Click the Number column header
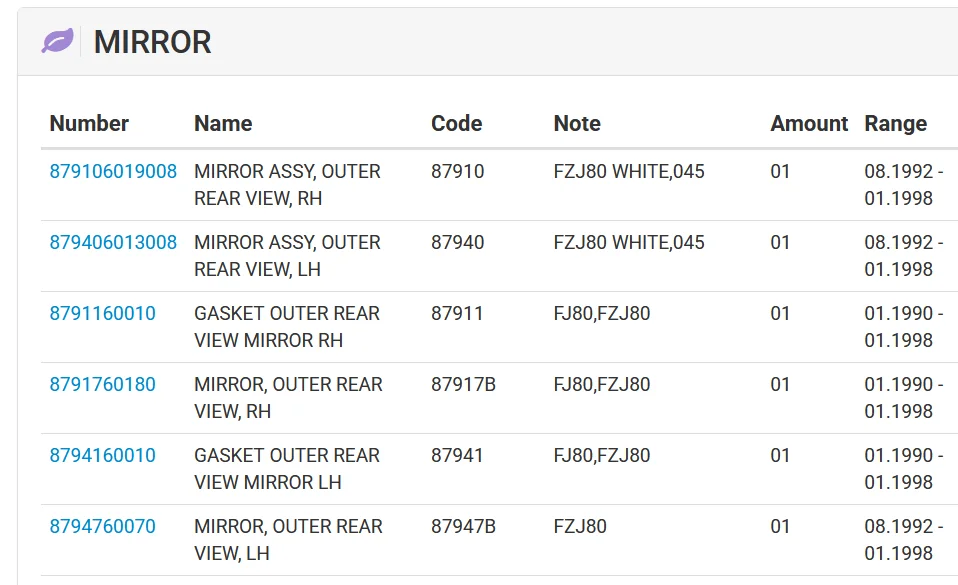The width and height of the screenshot is (958, 585). (x=89, y=123)
